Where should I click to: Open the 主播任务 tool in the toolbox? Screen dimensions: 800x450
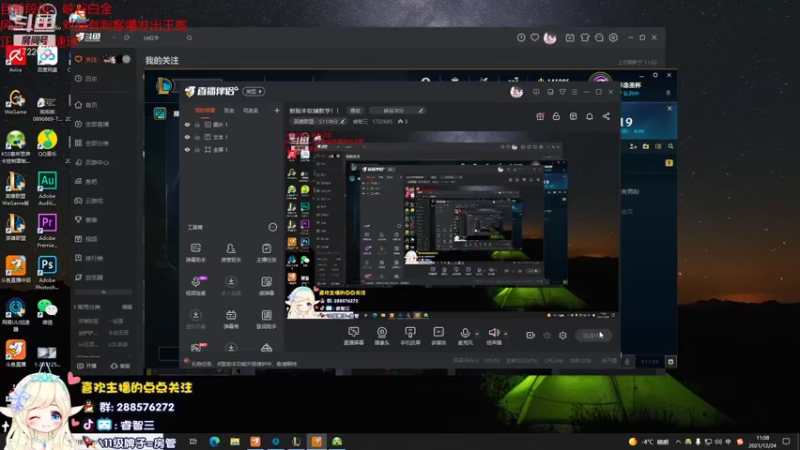(x=266, y=252)
